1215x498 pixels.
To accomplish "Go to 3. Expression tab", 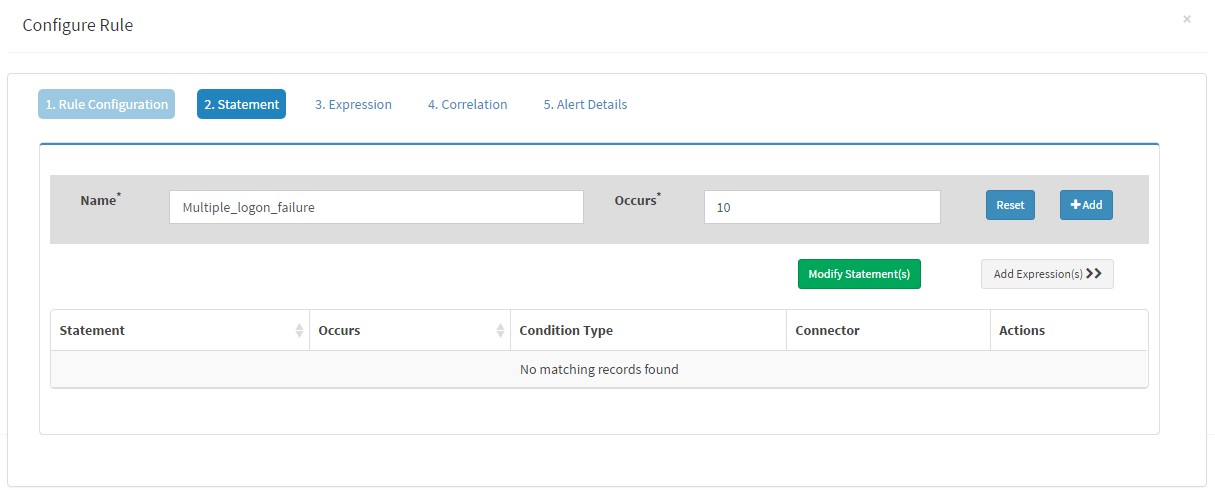I will click(x=353, y=104).
